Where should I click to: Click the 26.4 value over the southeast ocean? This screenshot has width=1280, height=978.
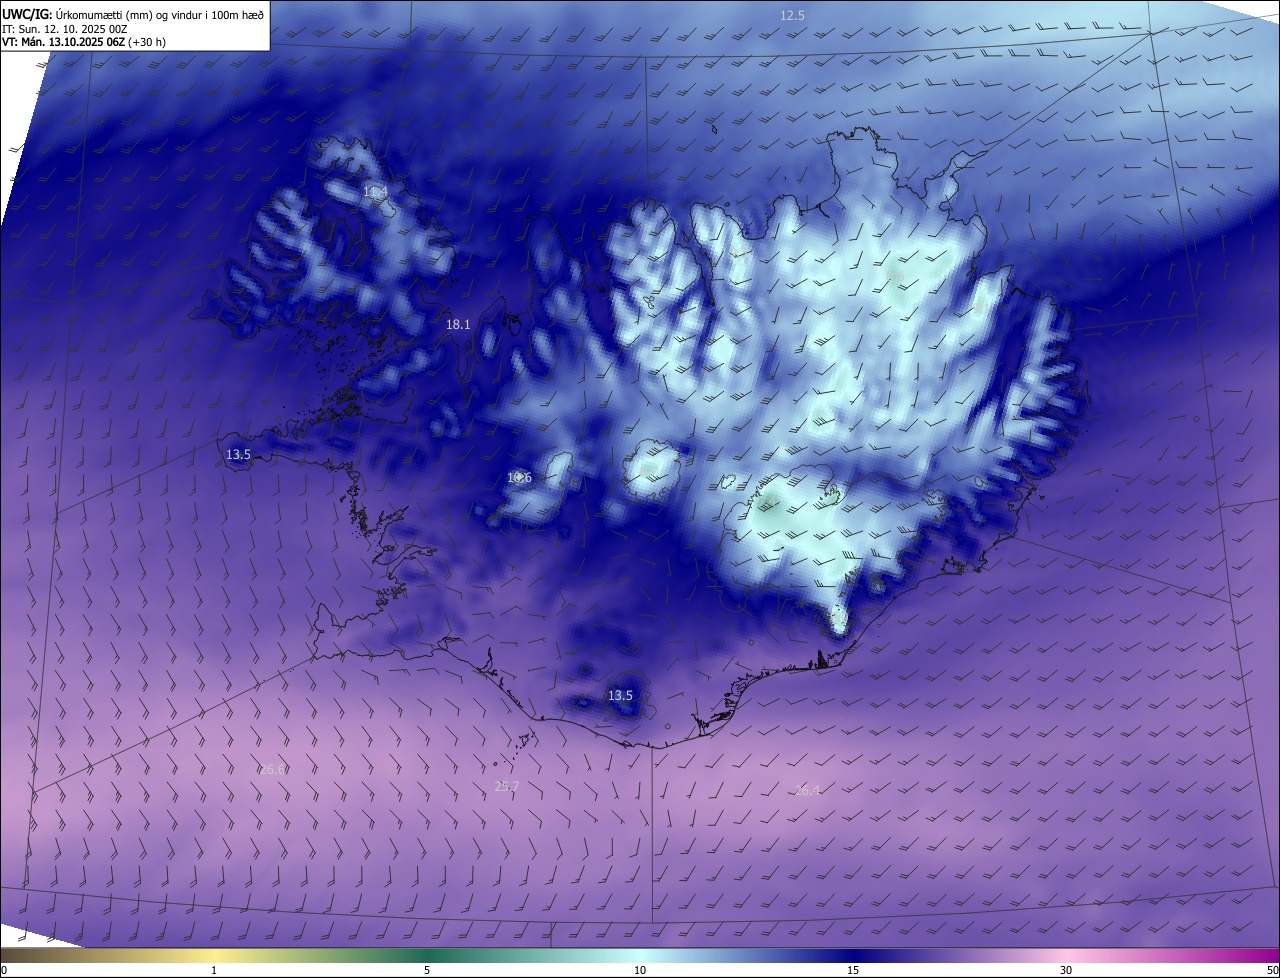[x=807, y=790]
